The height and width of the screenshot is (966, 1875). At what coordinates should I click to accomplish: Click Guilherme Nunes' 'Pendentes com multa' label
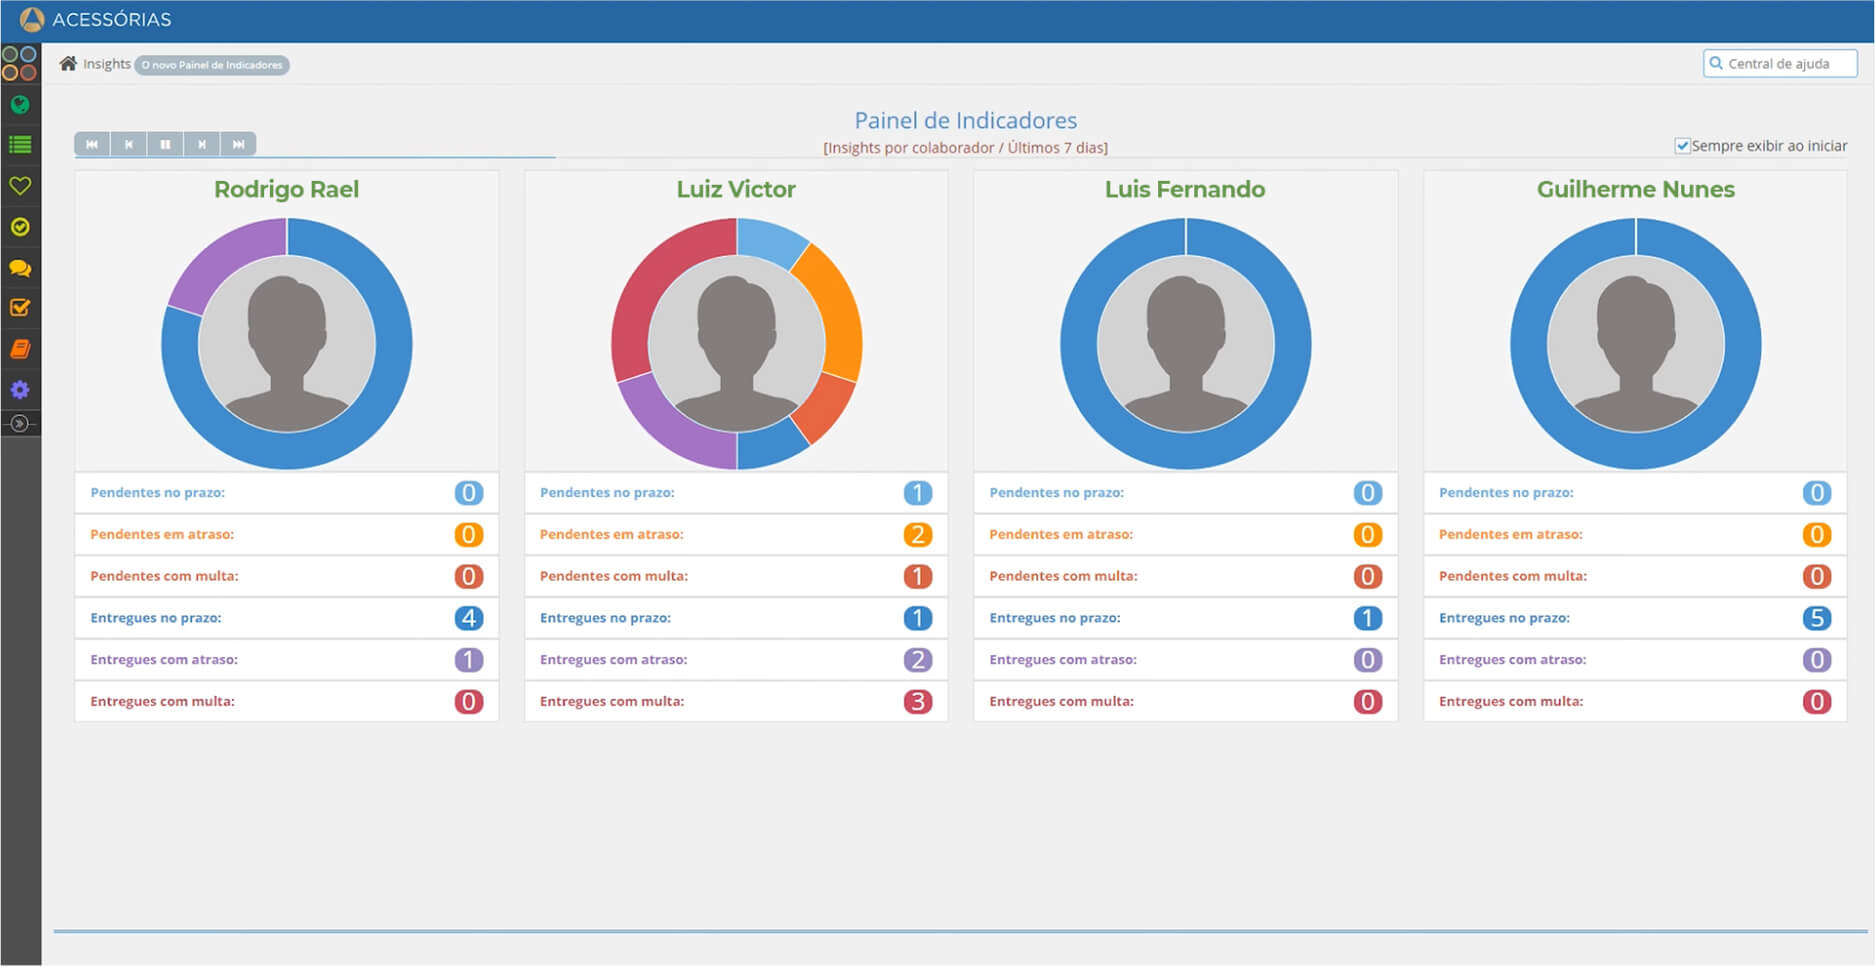[1513, 576]
